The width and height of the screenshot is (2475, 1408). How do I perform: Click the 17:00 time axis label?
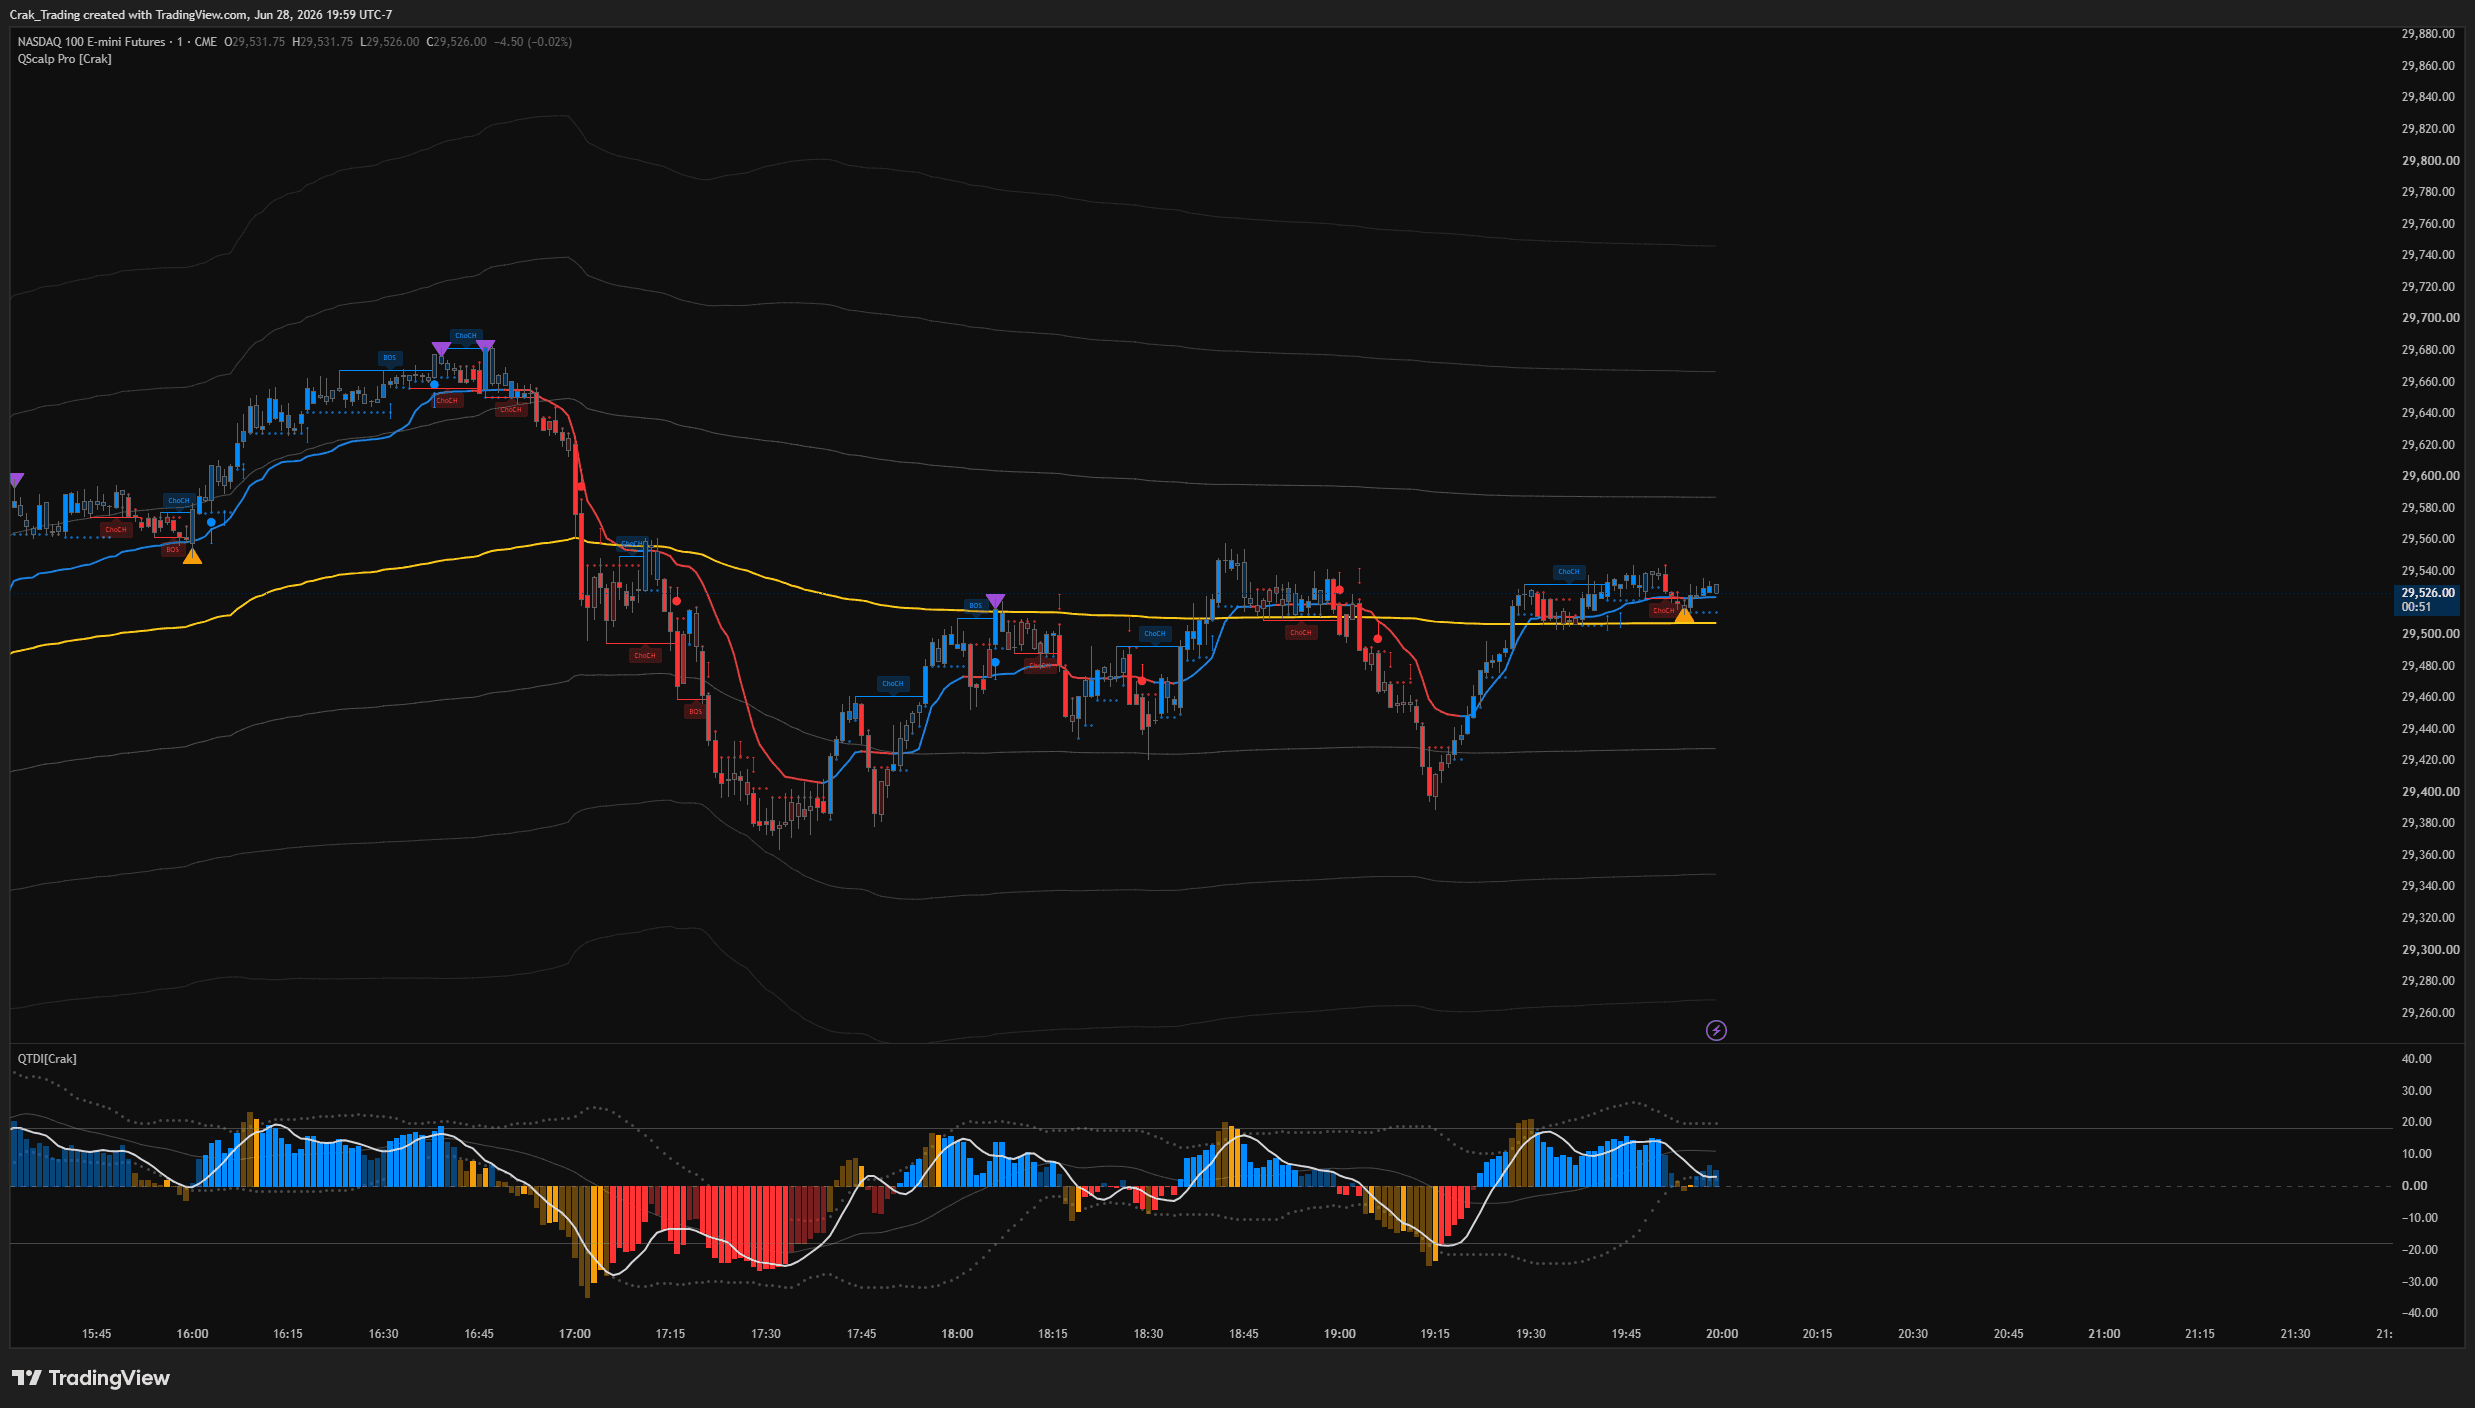coord(575,1334)
